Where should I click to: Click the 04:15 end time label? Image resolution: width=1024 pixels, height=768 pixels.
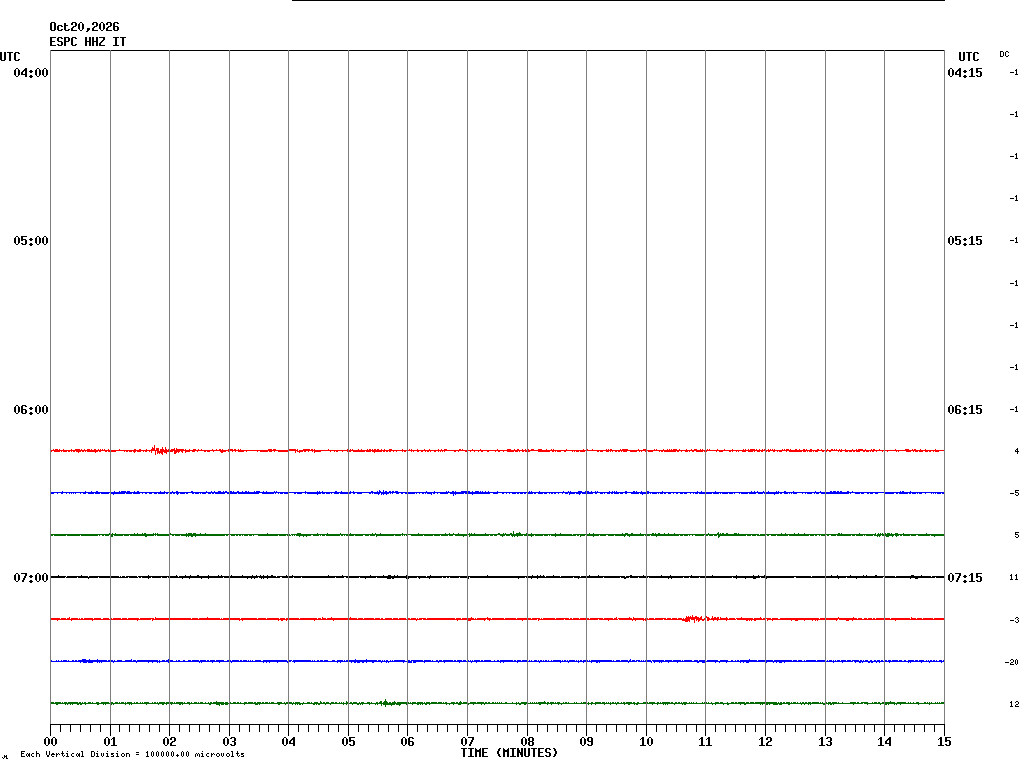[x=965, y=72]
